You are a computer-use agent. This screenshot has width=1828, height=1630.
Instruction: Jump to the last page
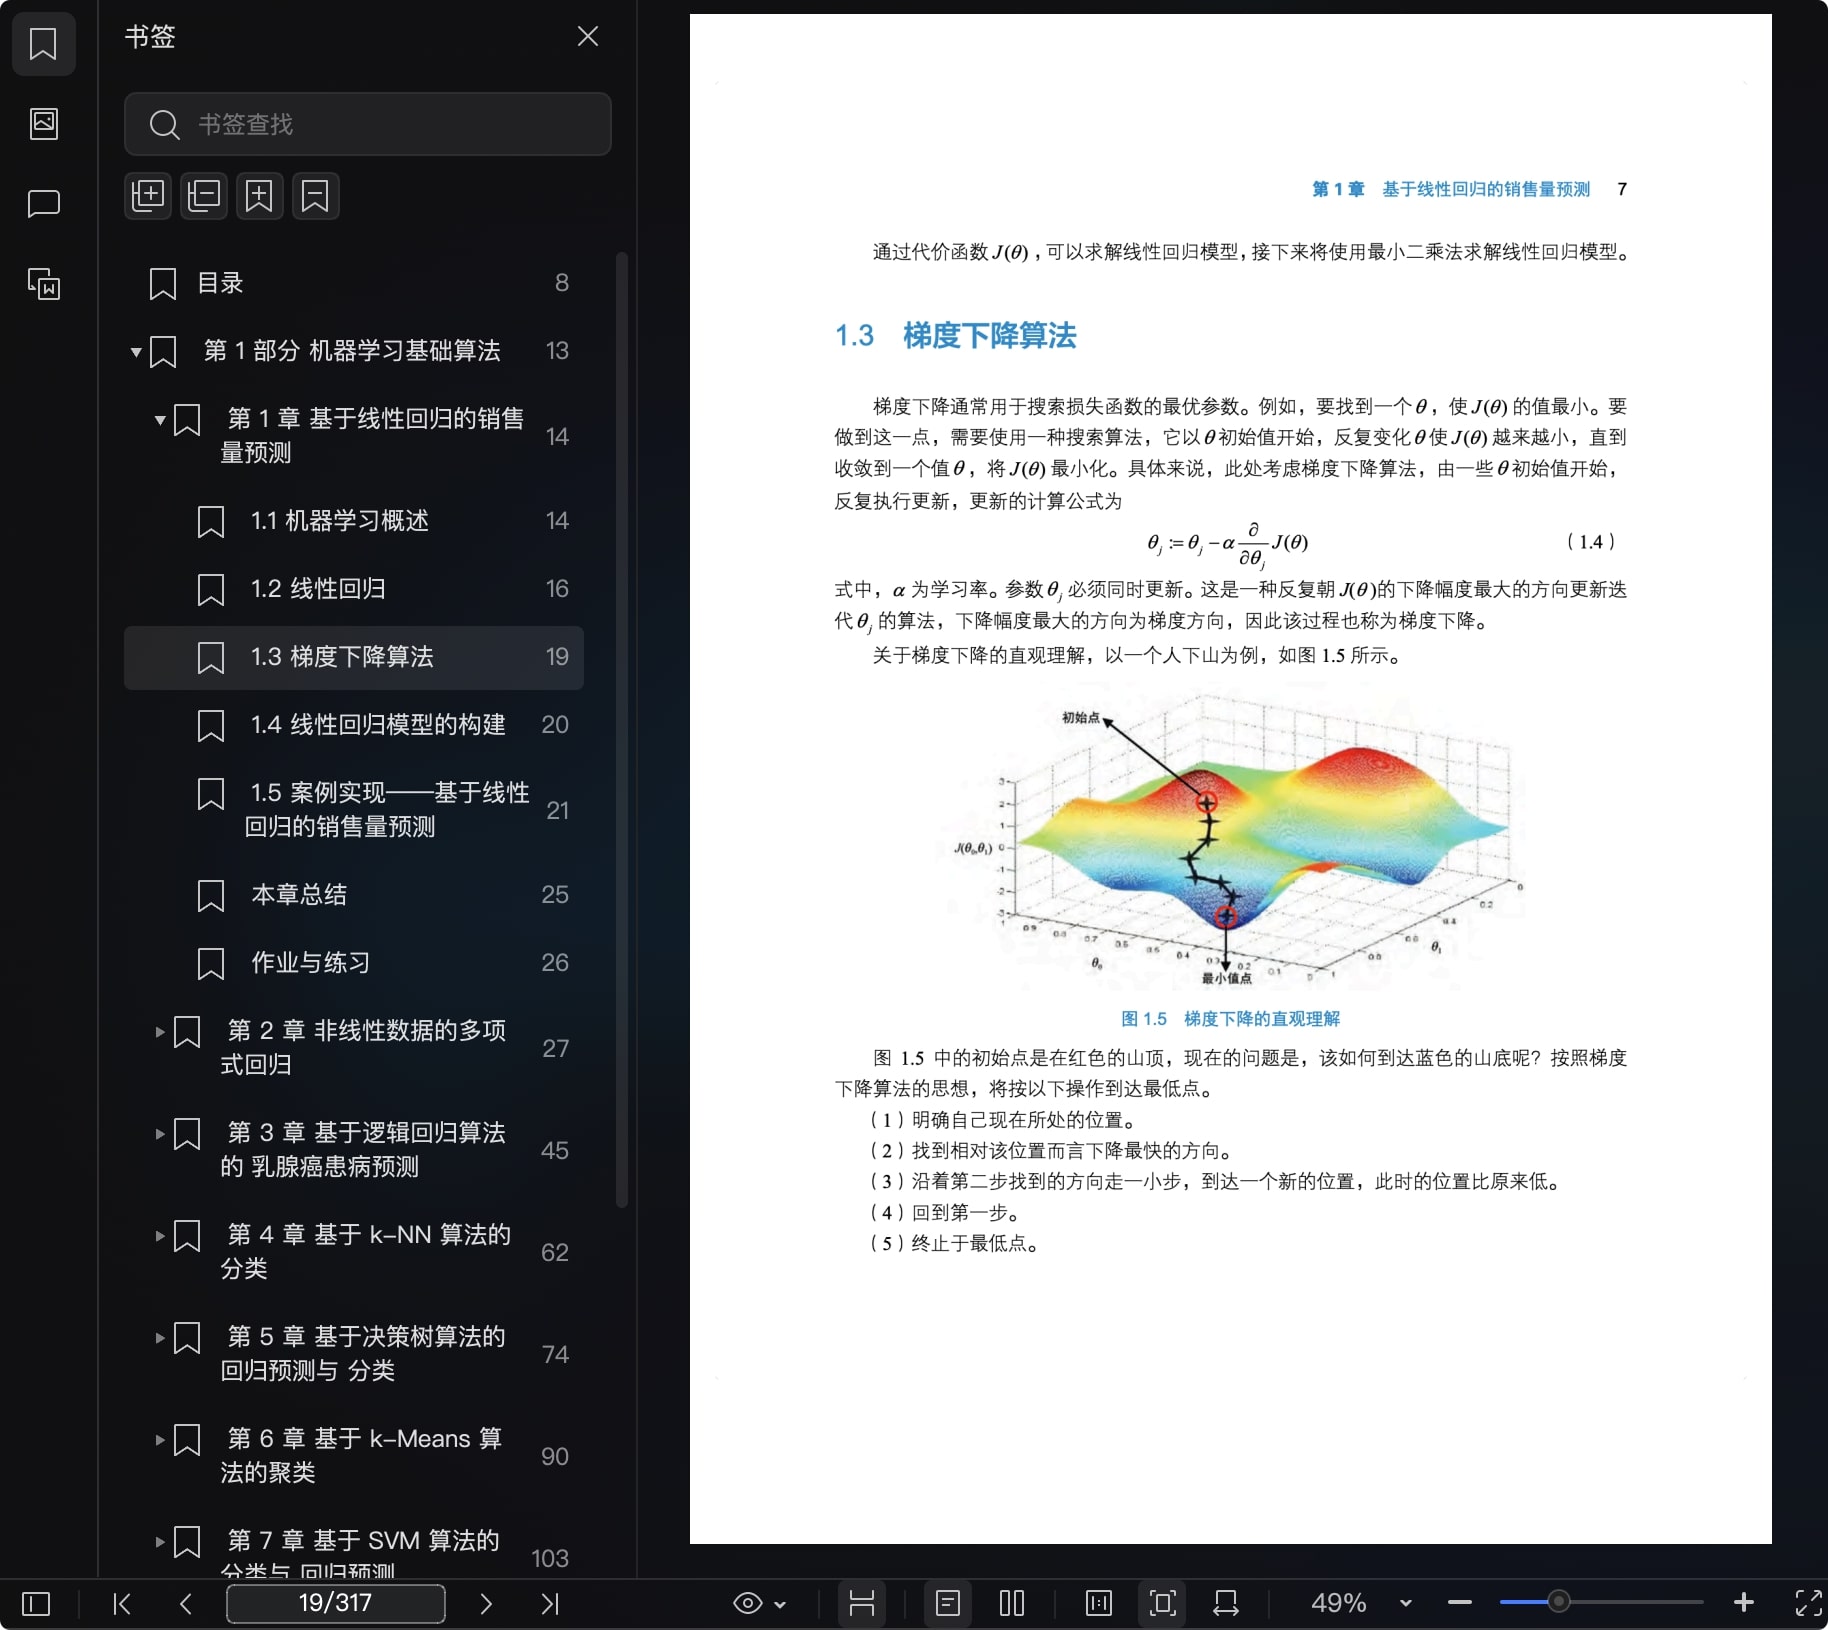tap(550, 1604)
